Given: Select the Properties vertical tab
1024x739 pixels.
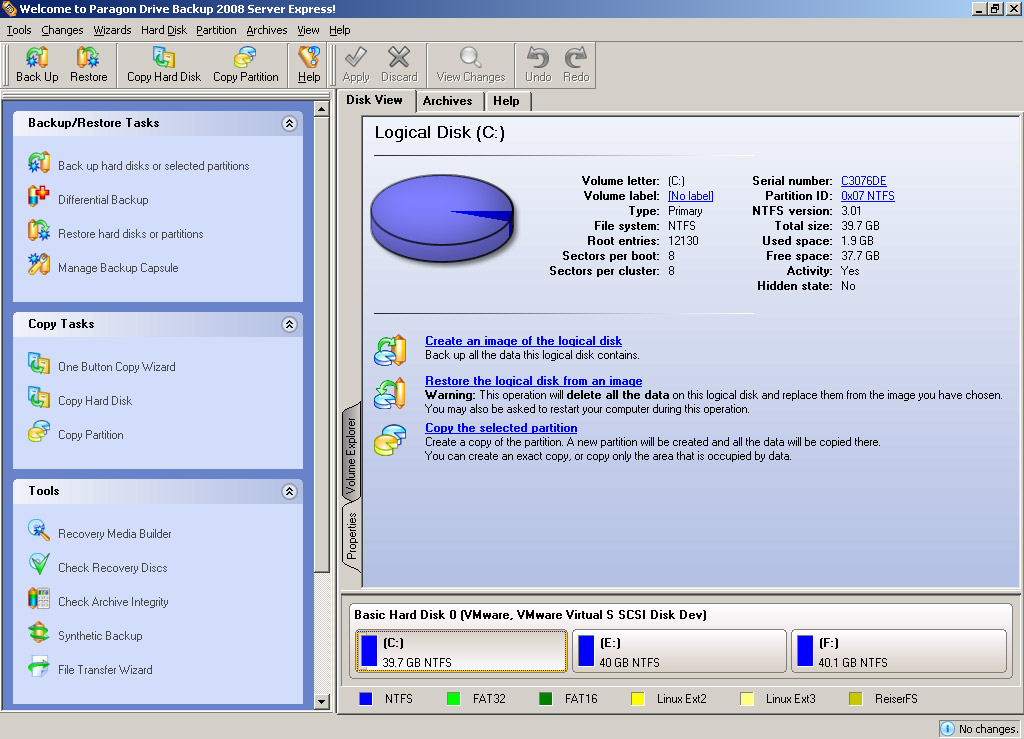Looking at the screenshot, I should pos(352,536).
